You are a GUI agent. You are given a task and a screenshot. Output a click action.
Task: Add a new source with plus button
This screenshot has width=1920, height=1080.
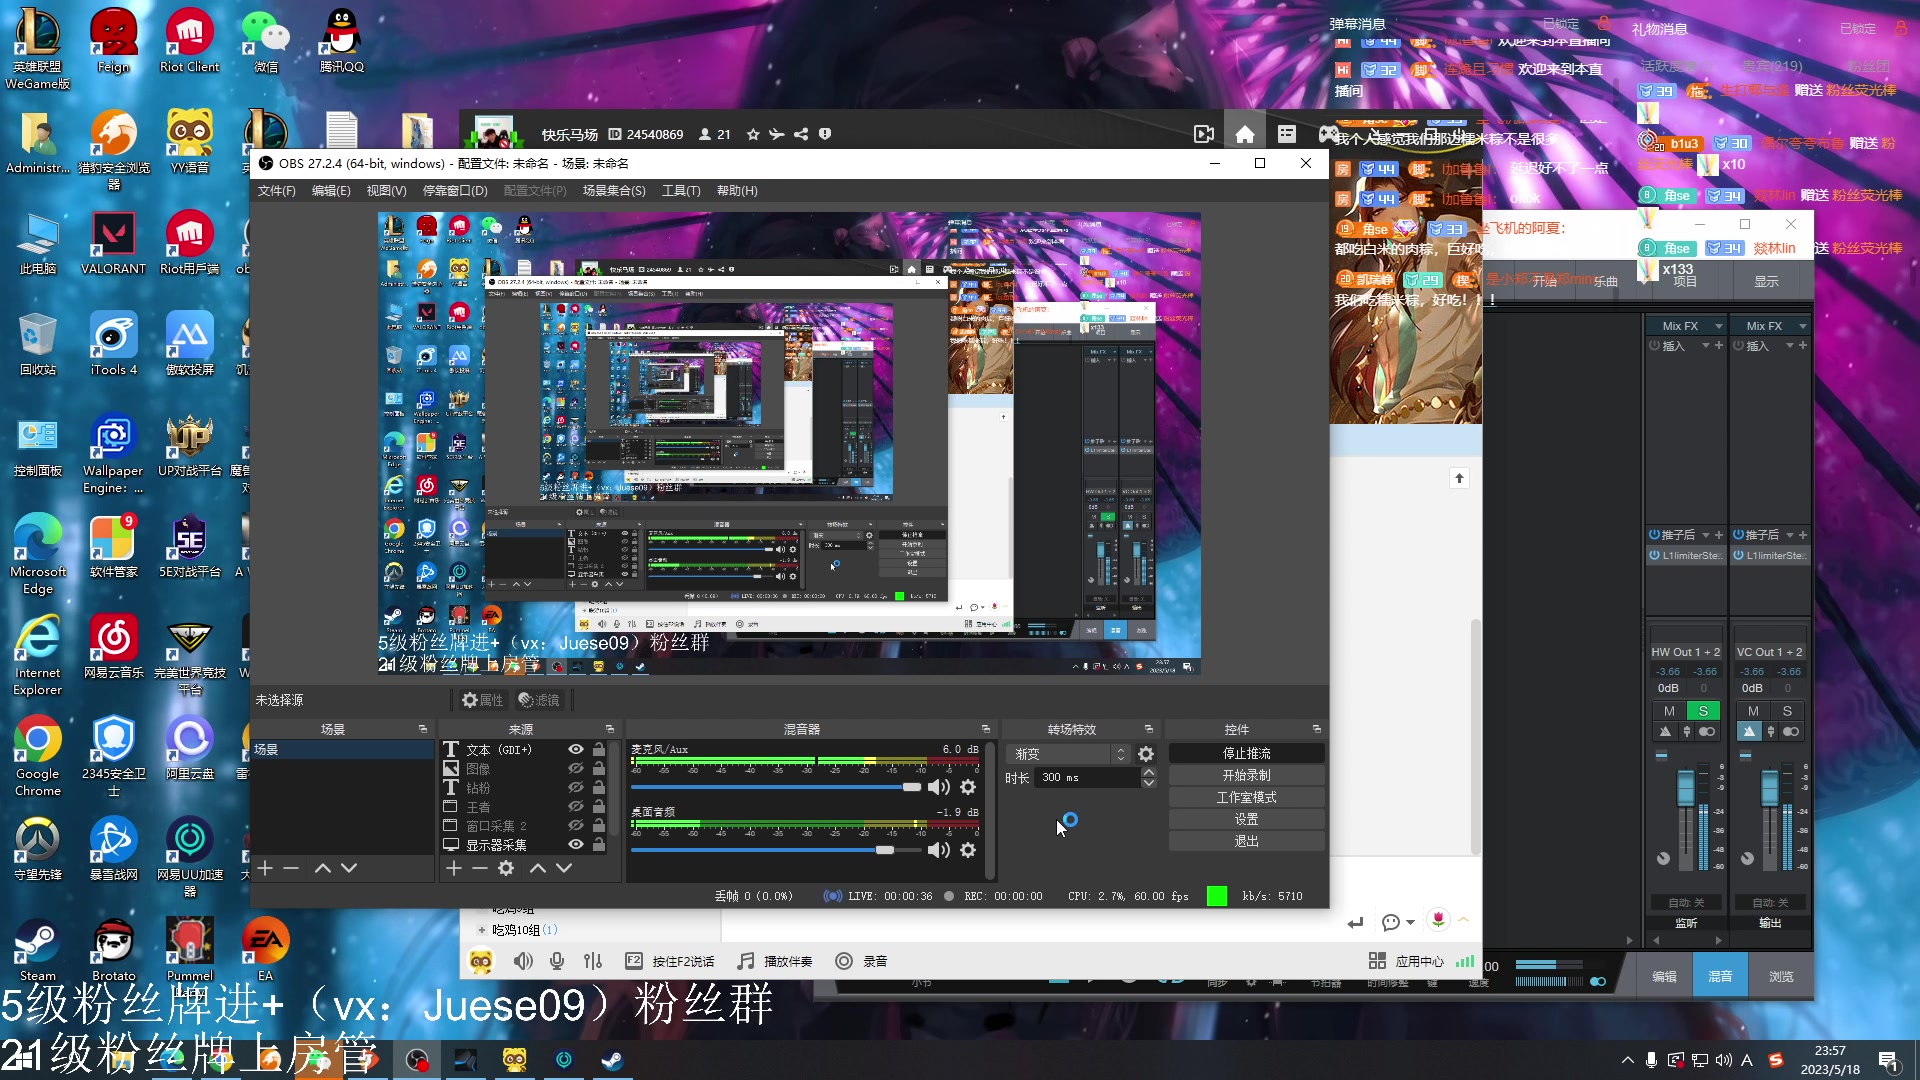(453, 868)
